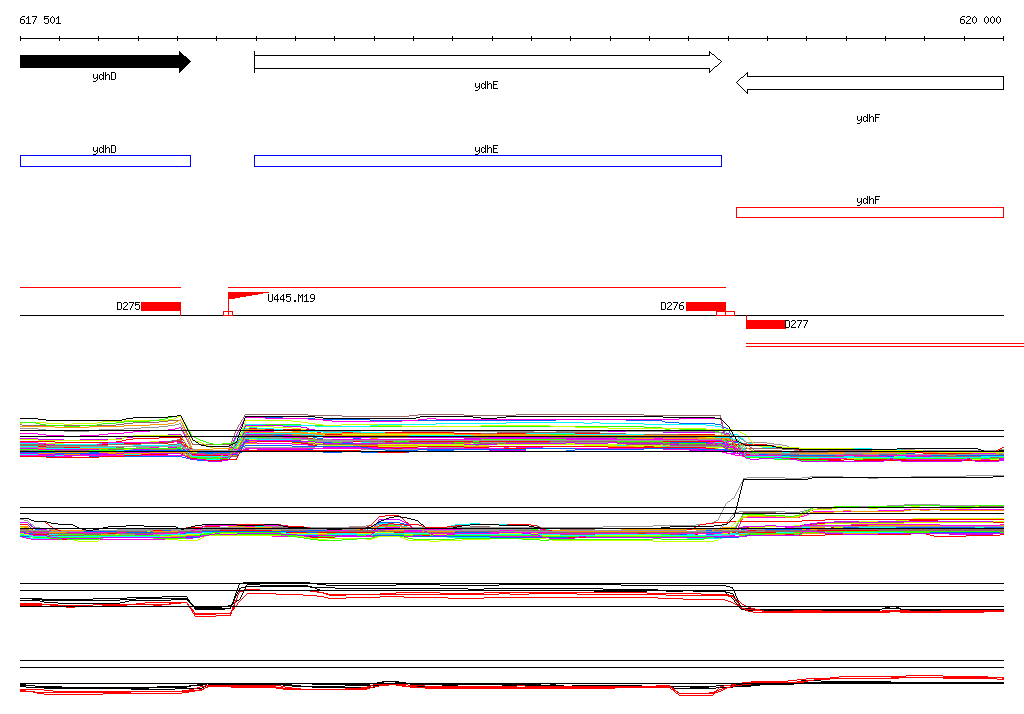Select the blue ydhD rectangle
This screenshot has height=714, width=1024.
[105, 161]
